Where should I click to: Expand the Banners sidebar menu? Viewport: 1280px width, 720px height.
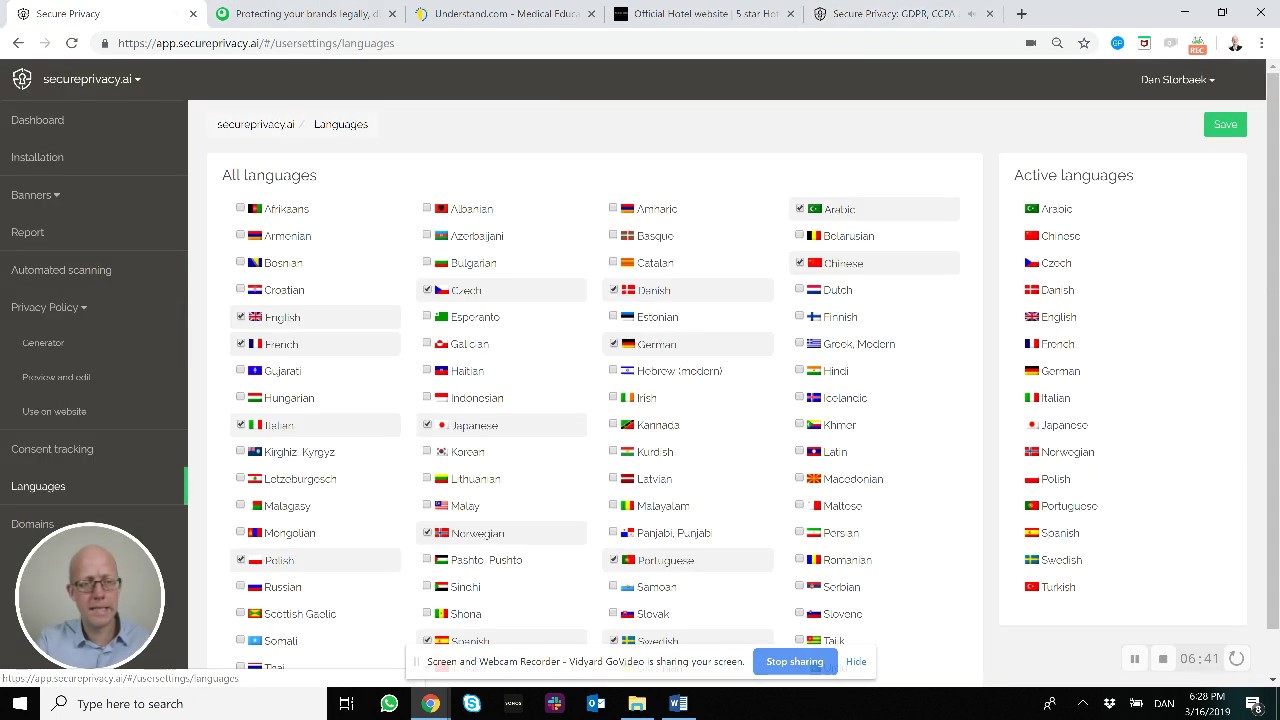pos(35,195)
